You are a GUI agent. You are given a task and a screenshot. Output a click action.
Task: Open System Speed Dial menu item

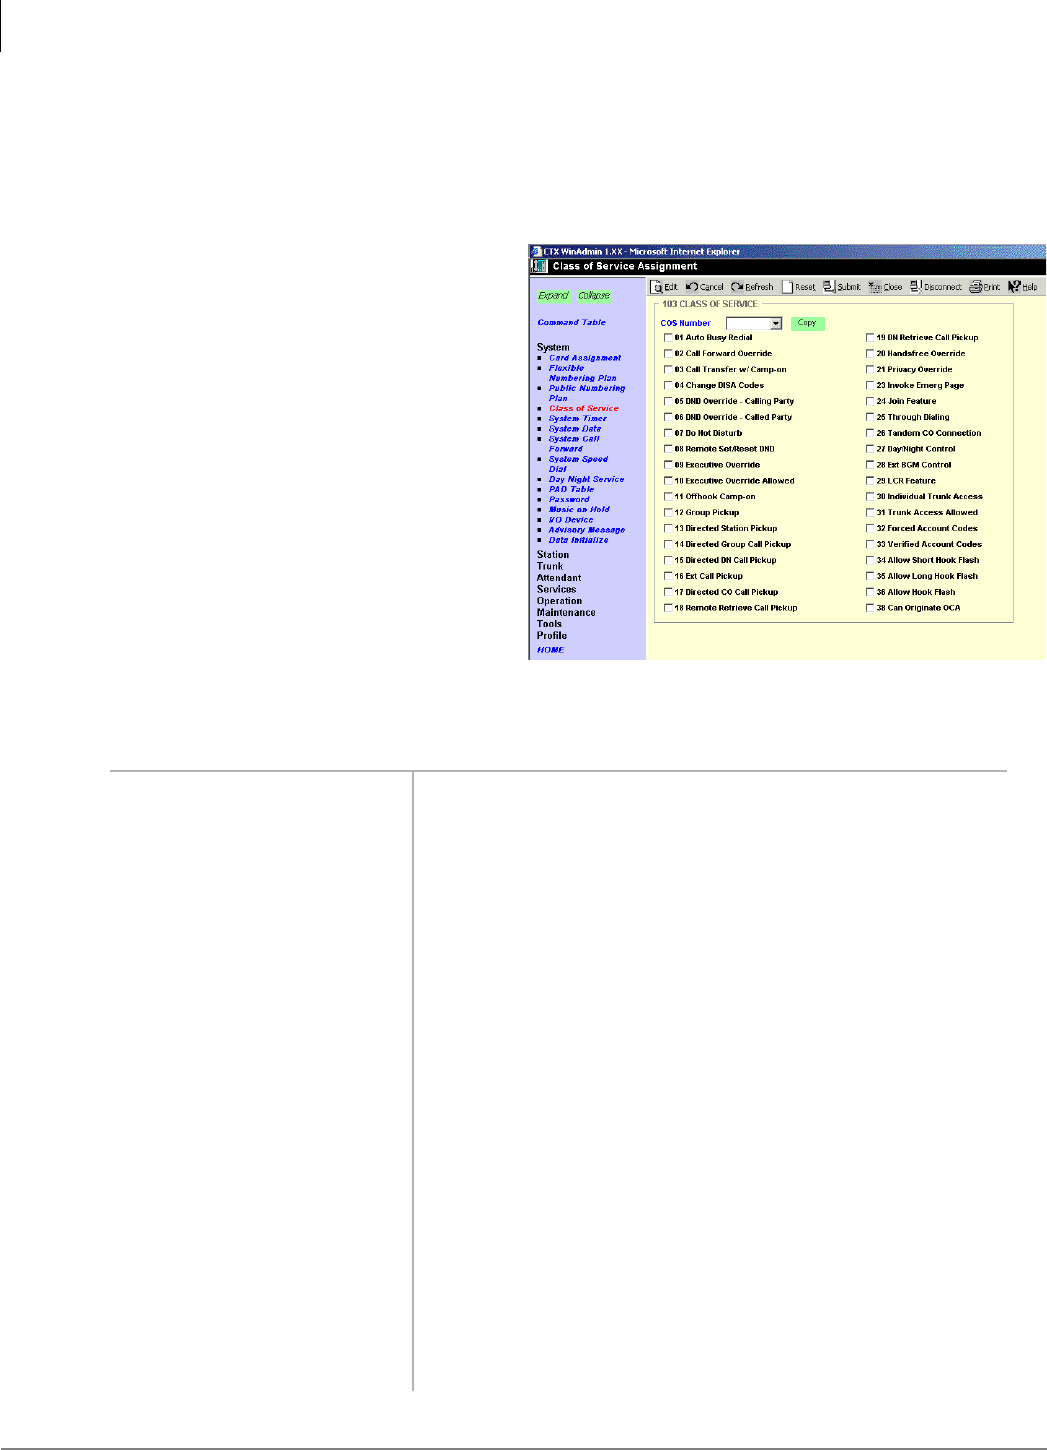click(x=578, y=464)
